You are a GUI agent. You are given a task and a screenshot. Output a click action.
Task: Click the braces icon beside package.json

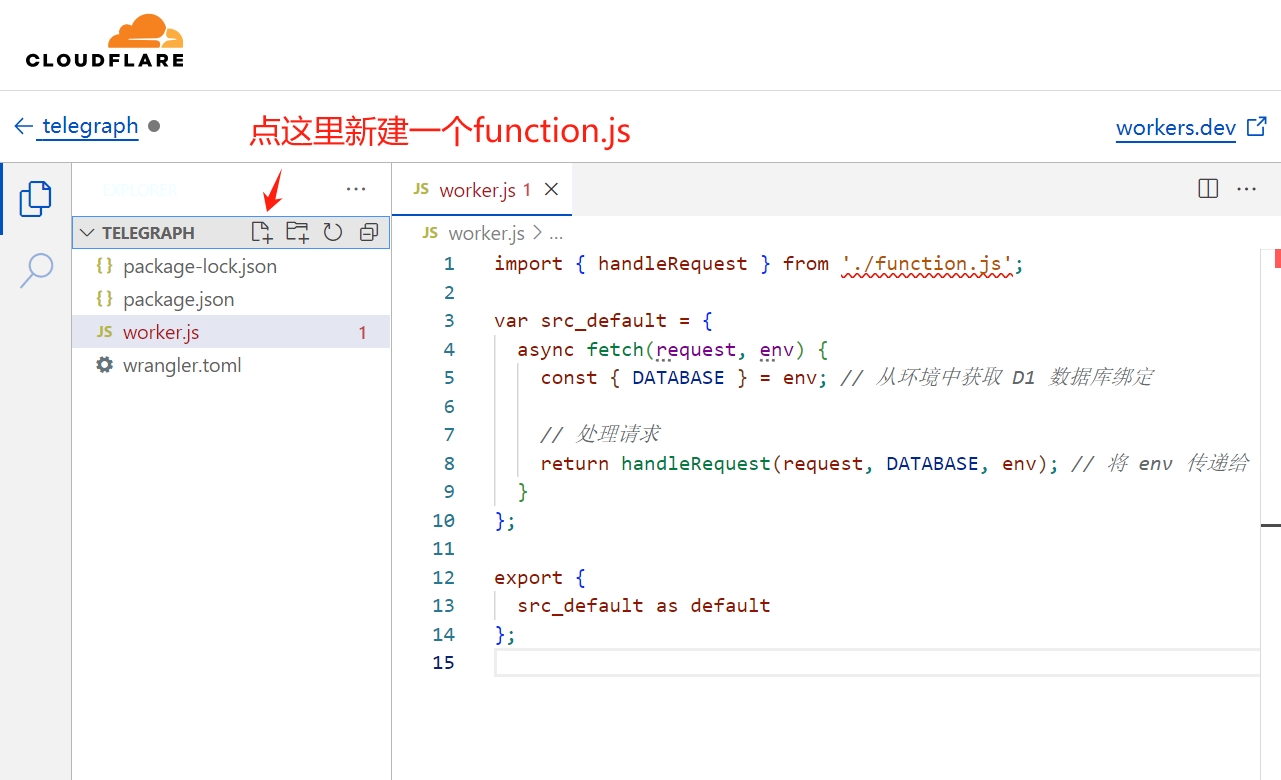pos(104,299)
